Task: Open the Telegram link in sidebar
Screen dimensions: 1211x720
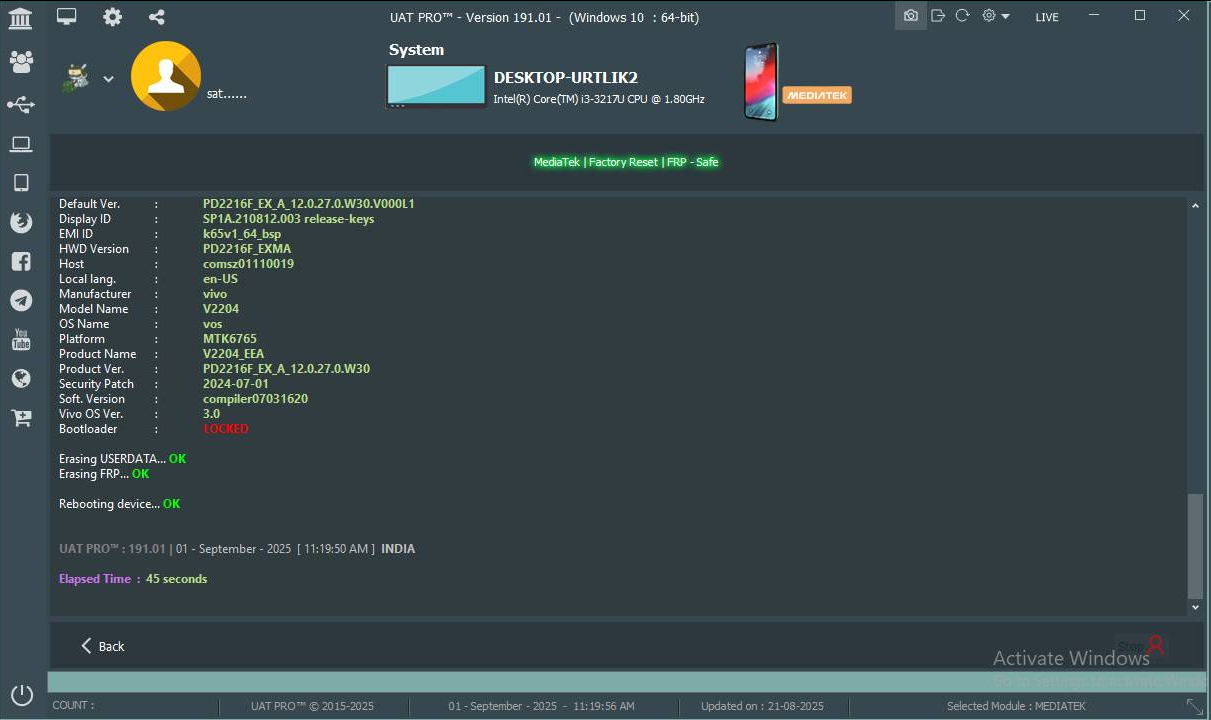Action: 21,300
